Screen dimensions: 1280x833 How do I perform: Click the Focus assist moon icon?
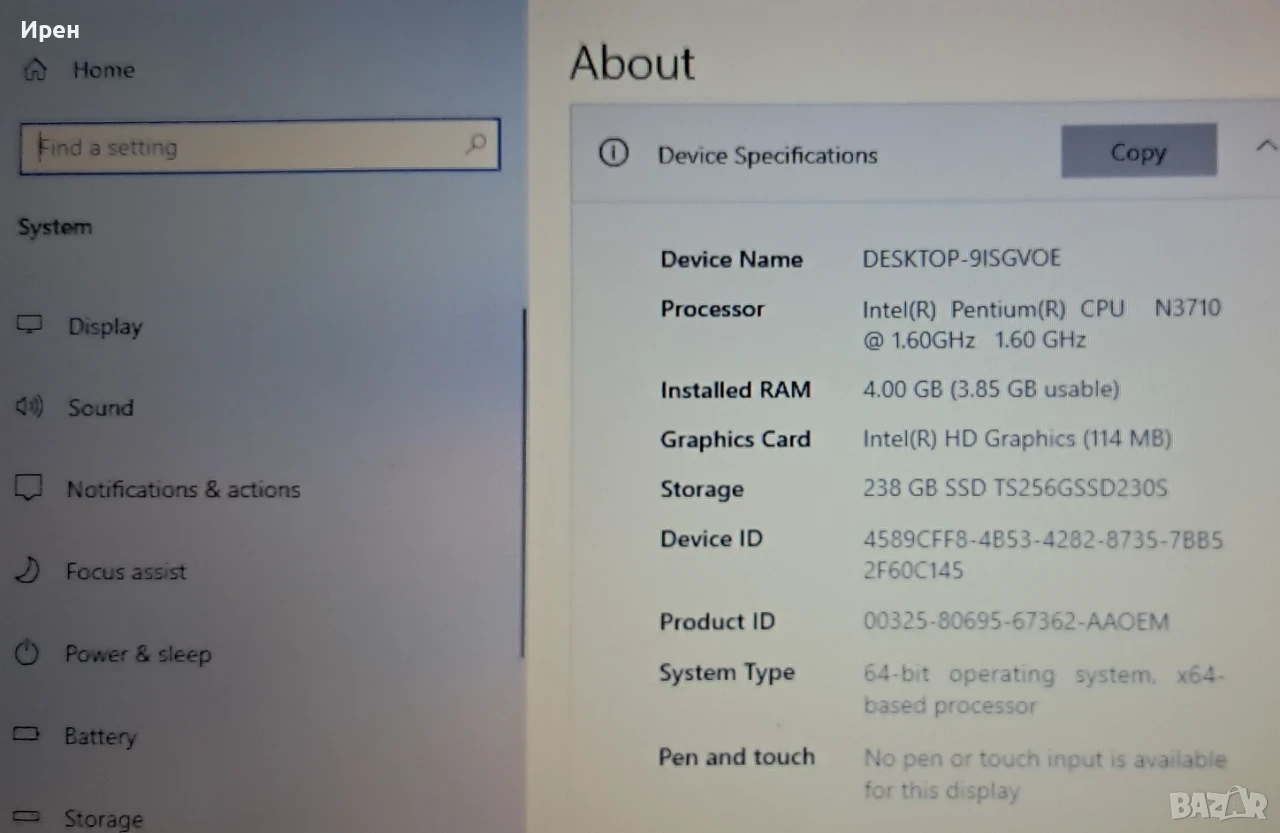click(27, 570)
